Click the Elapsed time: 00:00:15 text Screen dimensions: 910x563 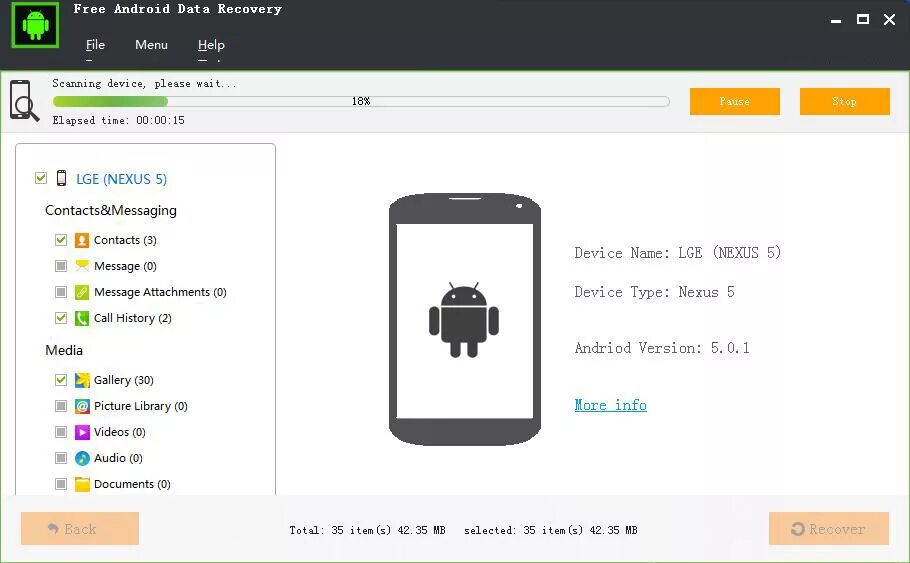(118, 120)
